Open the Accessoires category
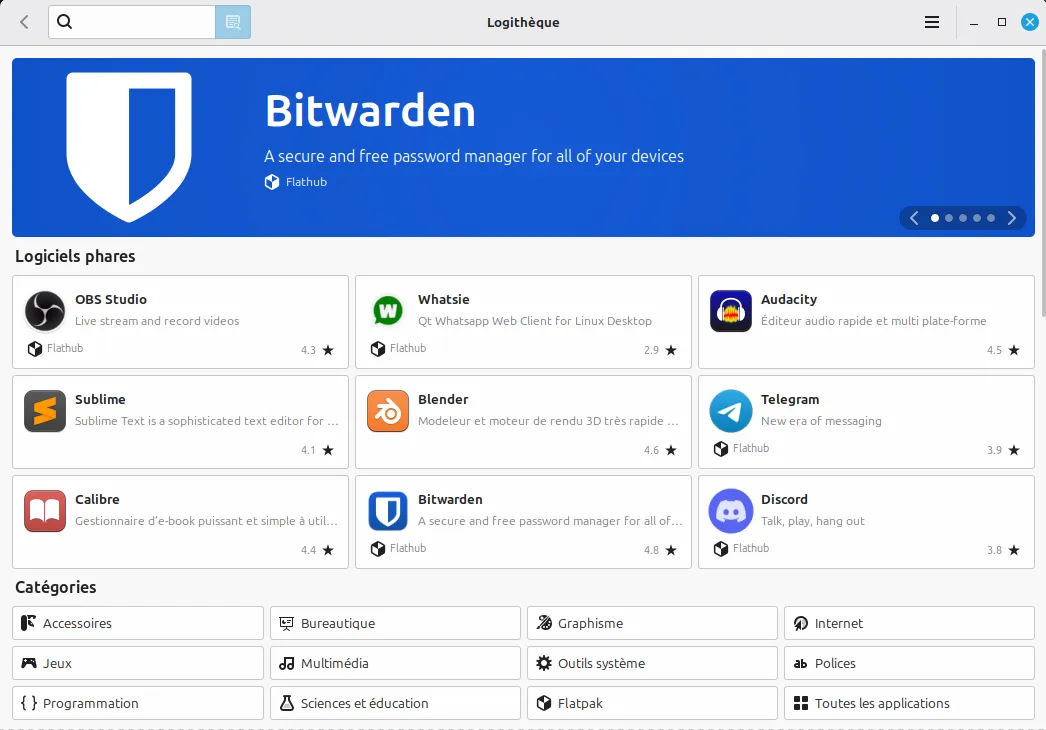Viewport: 1046px width, 730px height. pos(138,623)
